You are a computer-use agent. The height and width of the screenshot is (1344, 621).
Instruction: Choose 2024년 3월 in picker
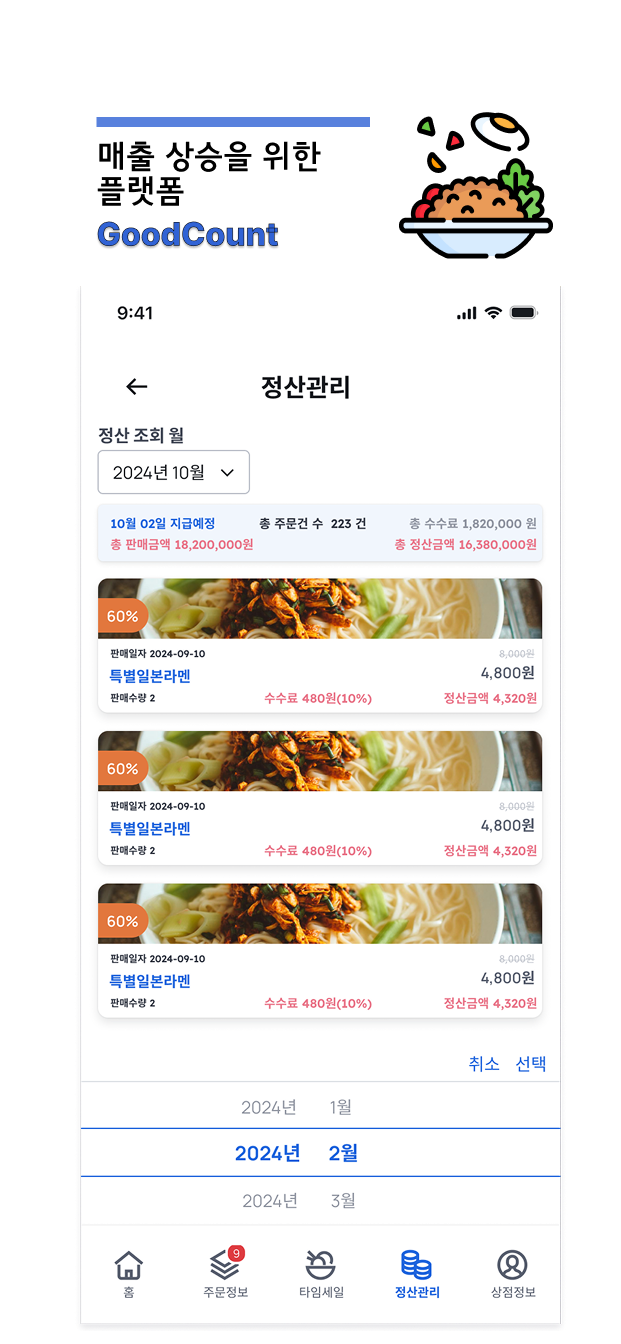pyautogui.click(x=298, y=1200)
